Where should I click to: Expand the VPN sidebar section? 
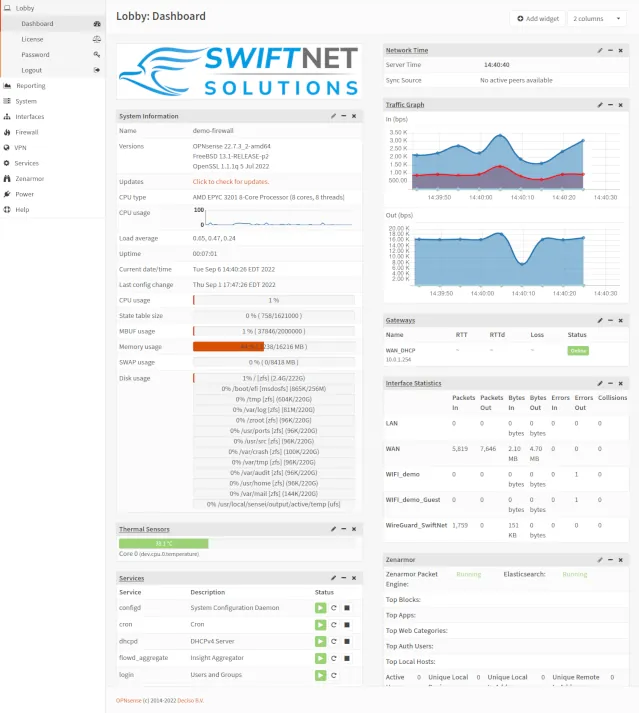point(53,147)
